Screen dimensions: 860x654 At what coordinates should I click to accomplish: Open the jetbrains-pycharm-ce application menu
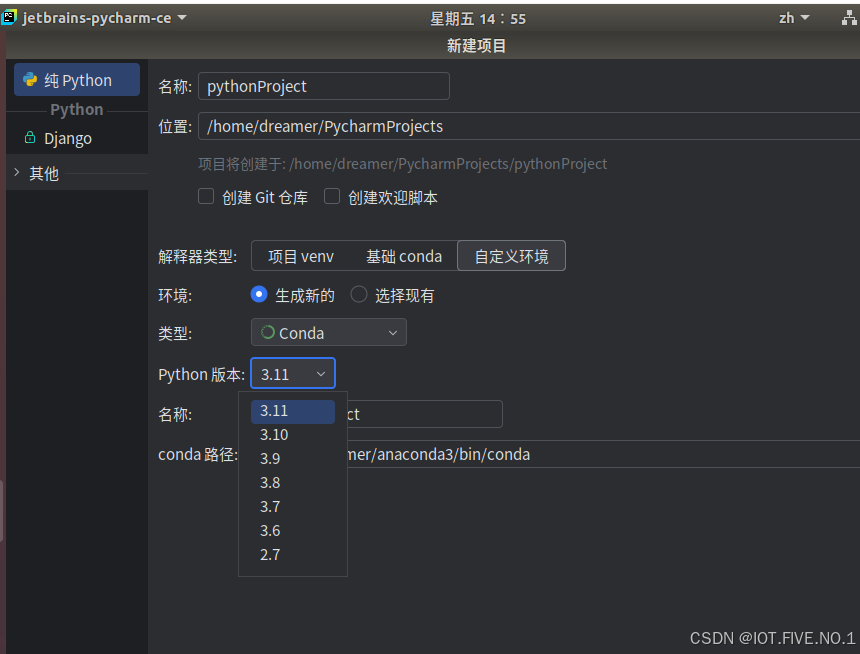point(104,18)
